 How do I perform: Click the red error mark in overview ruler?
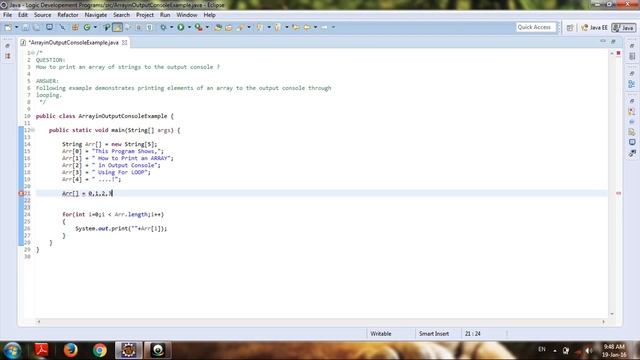[618, 193]
